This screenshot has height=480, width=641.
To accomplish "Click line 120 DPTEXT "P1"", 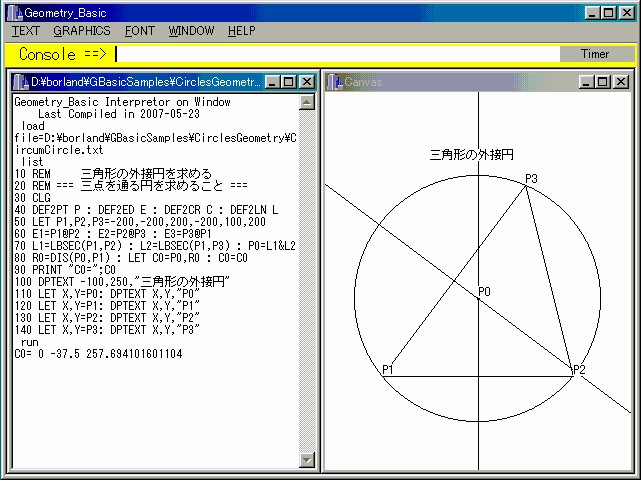I will pos(107,306).
